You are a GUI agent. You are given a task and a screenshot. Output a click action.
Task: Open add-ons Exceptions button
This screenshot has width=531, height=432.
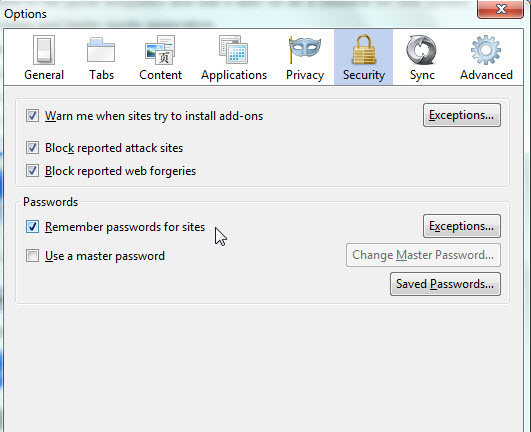[x=462, y=115]
